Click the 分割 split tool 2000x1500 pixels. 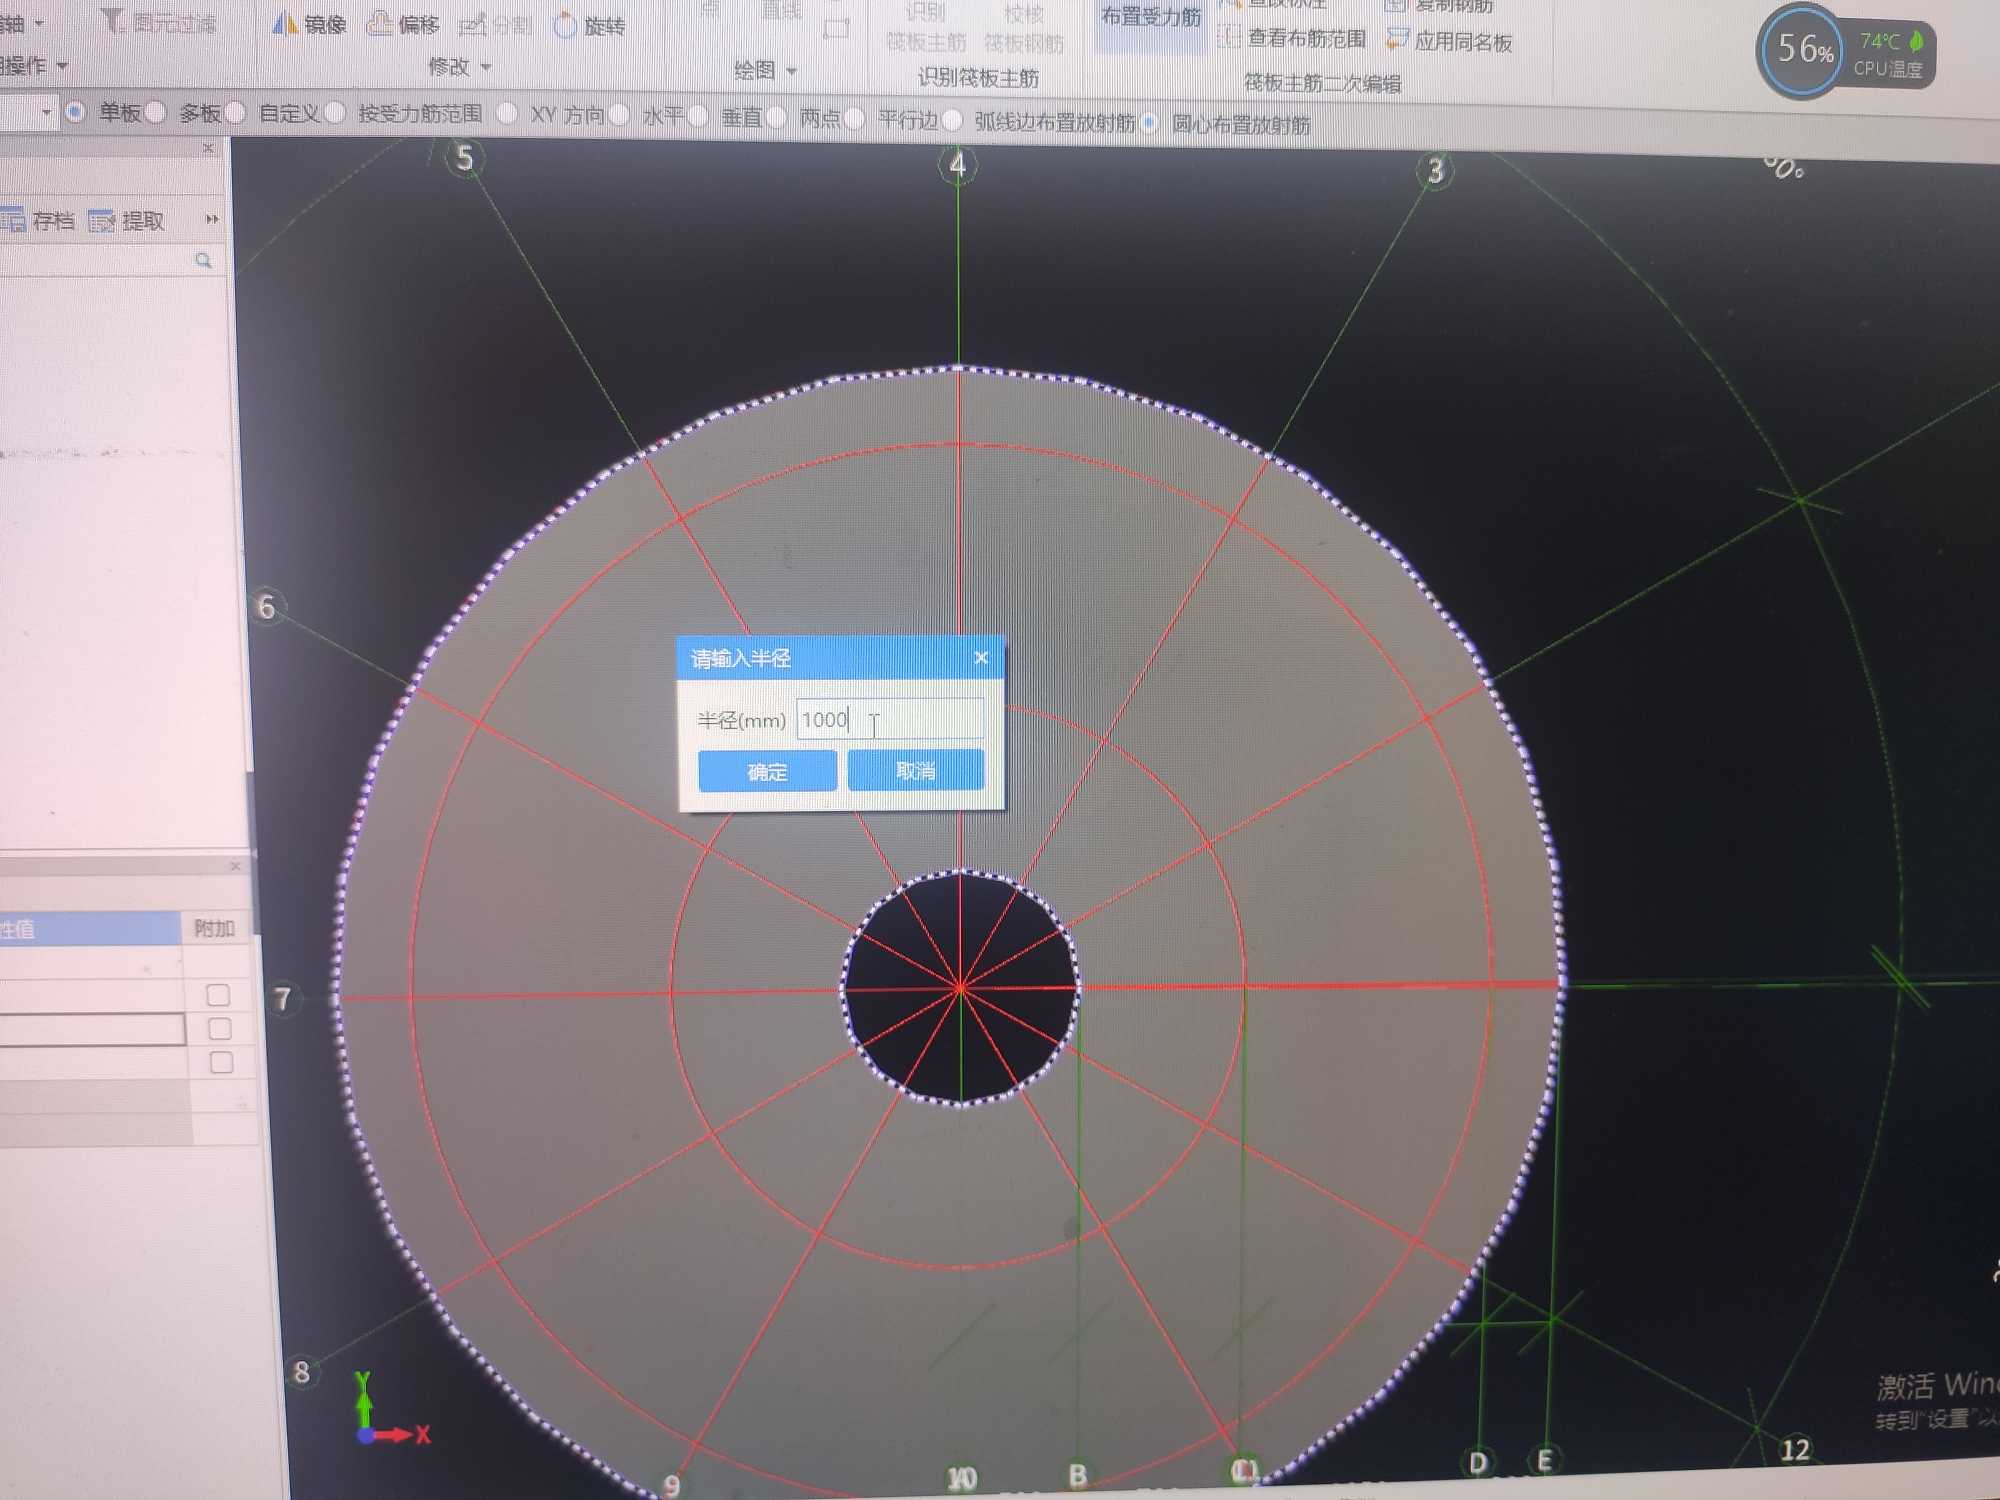click(494, 25)
